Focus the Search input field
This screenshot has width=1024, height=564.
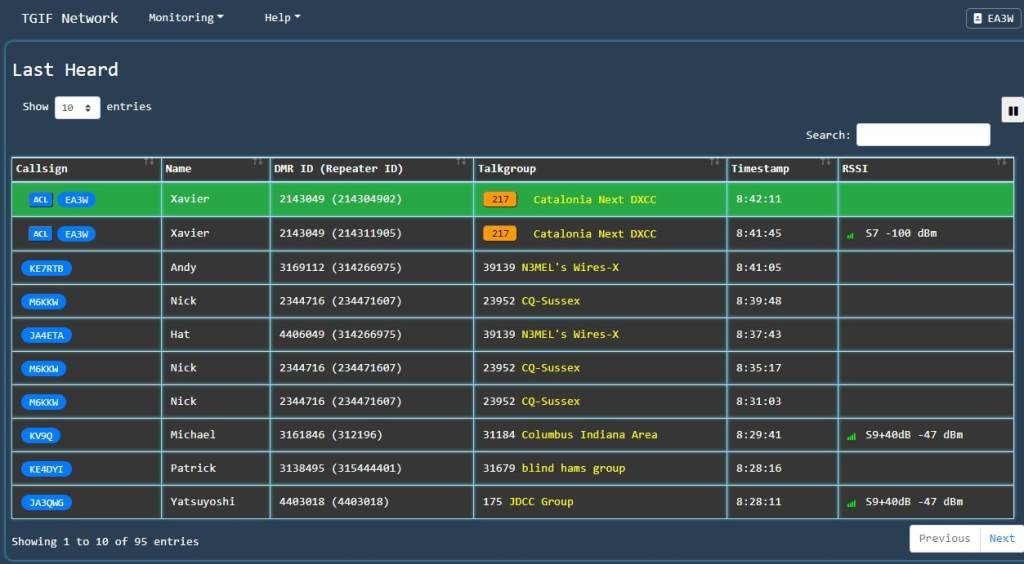click(x=922, y=135)
